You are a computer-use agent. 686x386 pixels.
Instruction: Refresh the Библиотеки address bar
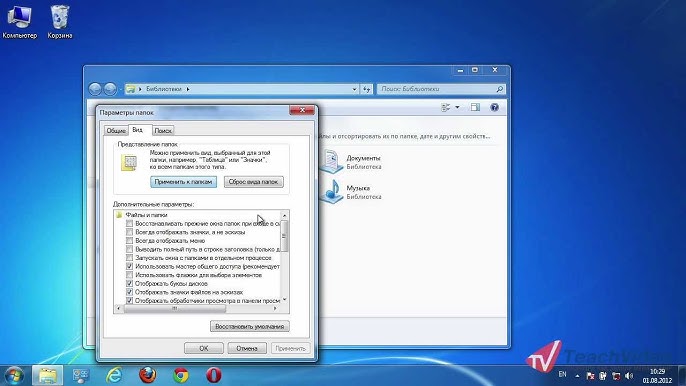pos(367,89)
